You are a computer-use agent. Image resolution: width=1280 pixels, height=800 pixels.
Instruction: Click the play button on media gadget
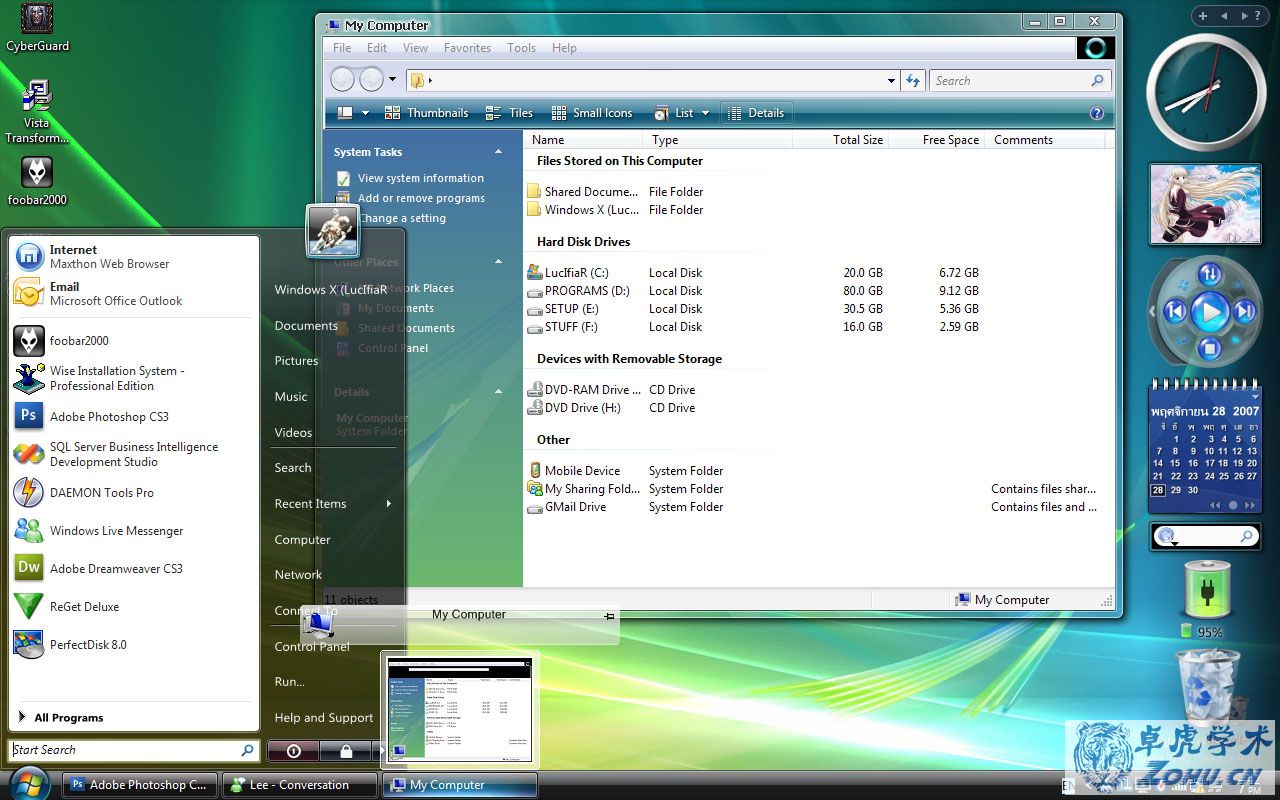1210,313
